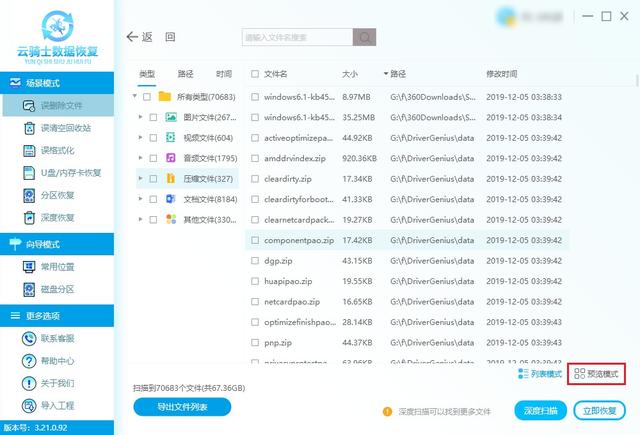The width and height of the screenshot is (640, 435).
Task: Switch to the 路径 tab
Action: click(185, 74)
